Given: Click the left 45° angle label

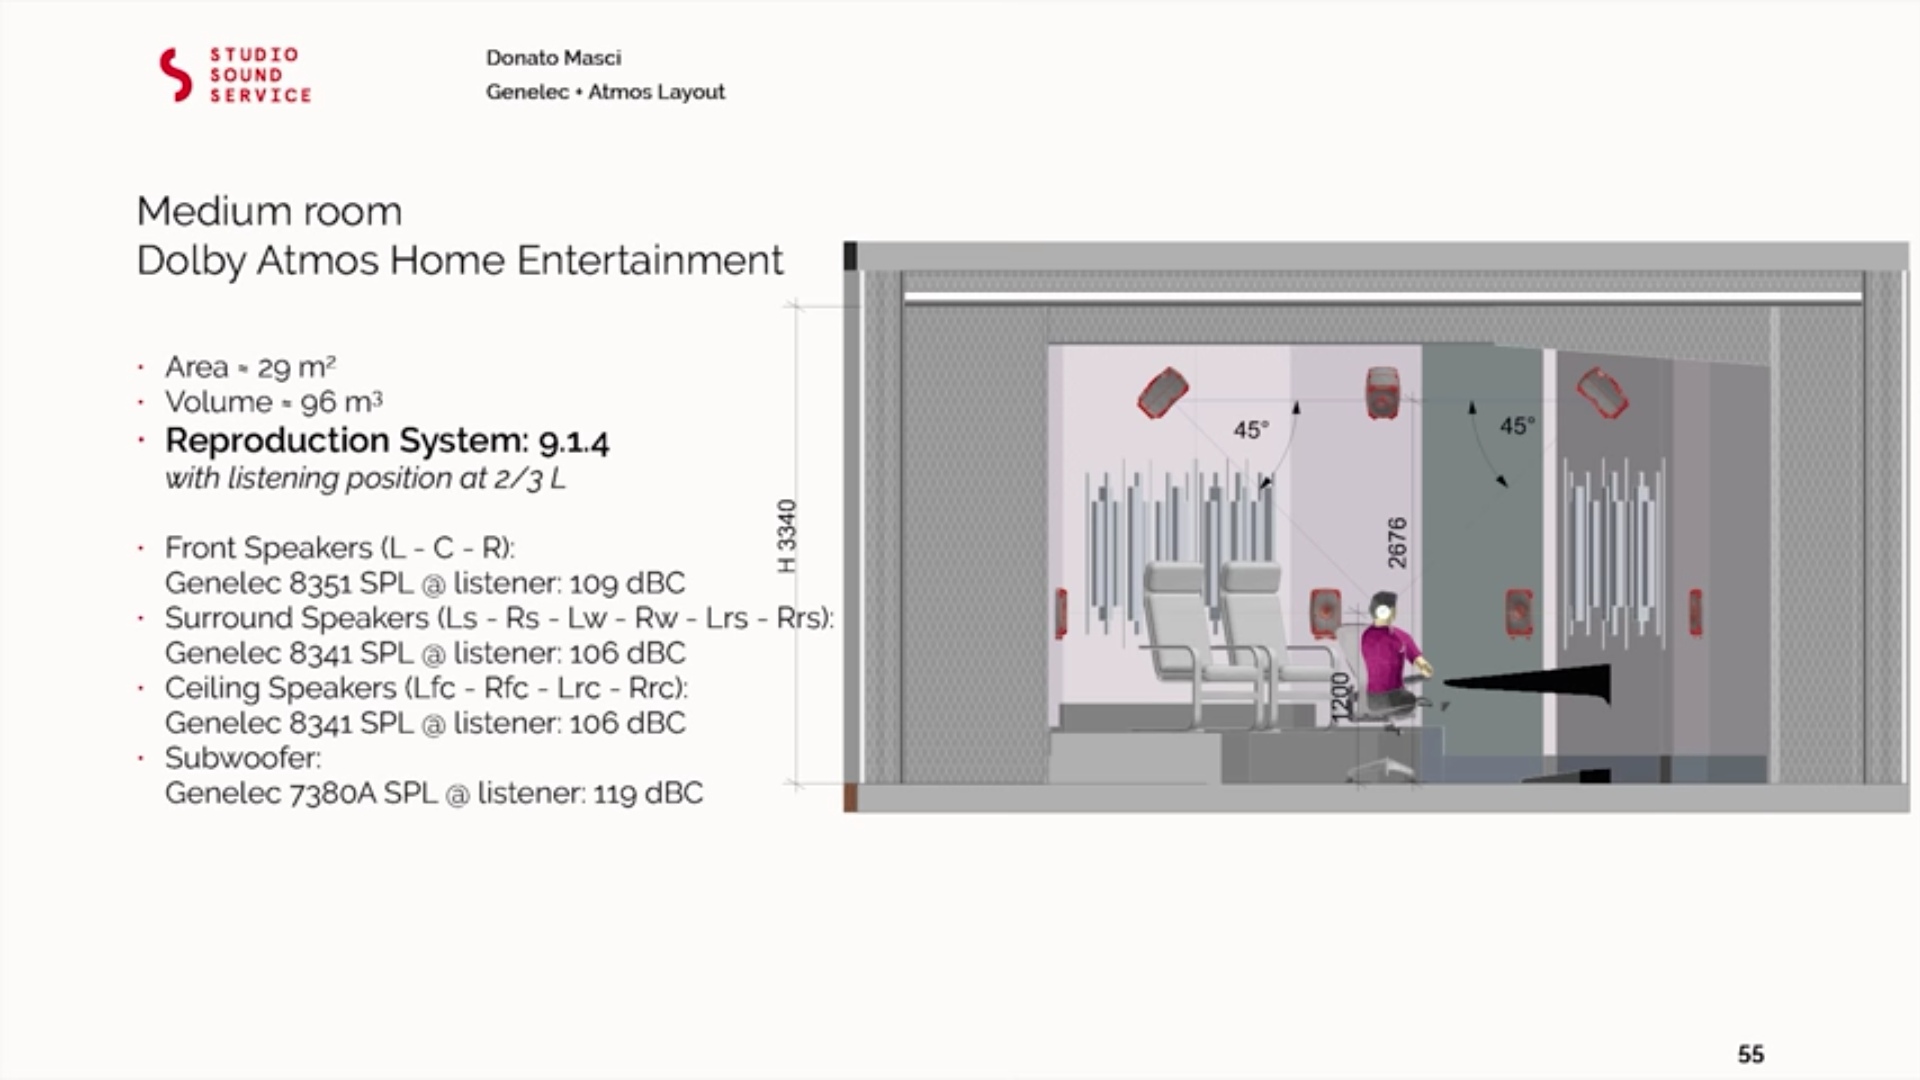Looking at the screenshot, I should point(1250,430).
